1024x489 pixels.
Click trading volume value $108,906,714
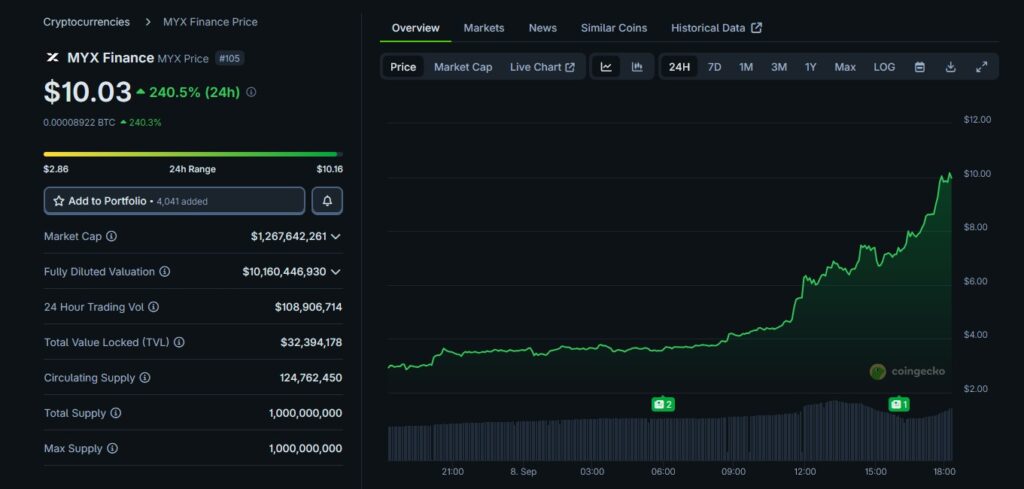point(308,307)
